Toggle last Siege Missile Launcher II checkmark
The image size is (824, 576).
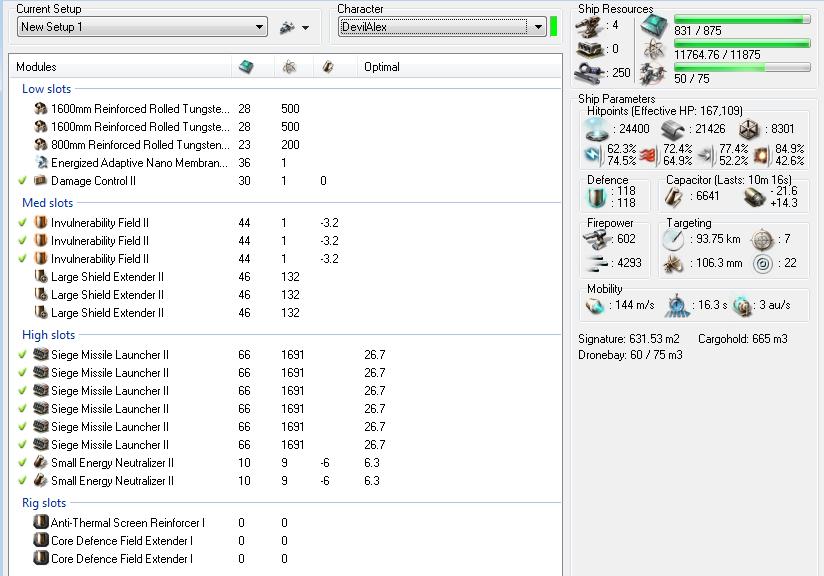[x=22, y=444]
